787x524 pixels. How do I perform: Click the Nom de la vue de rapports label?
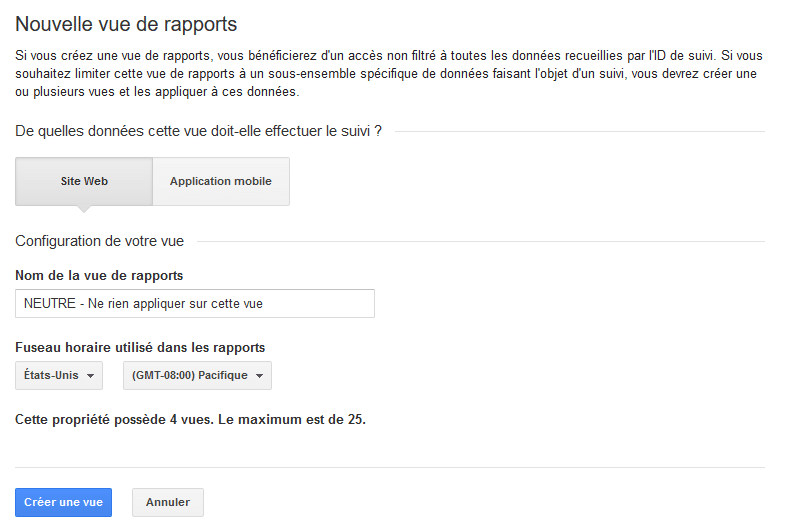[x=99, y=276]
